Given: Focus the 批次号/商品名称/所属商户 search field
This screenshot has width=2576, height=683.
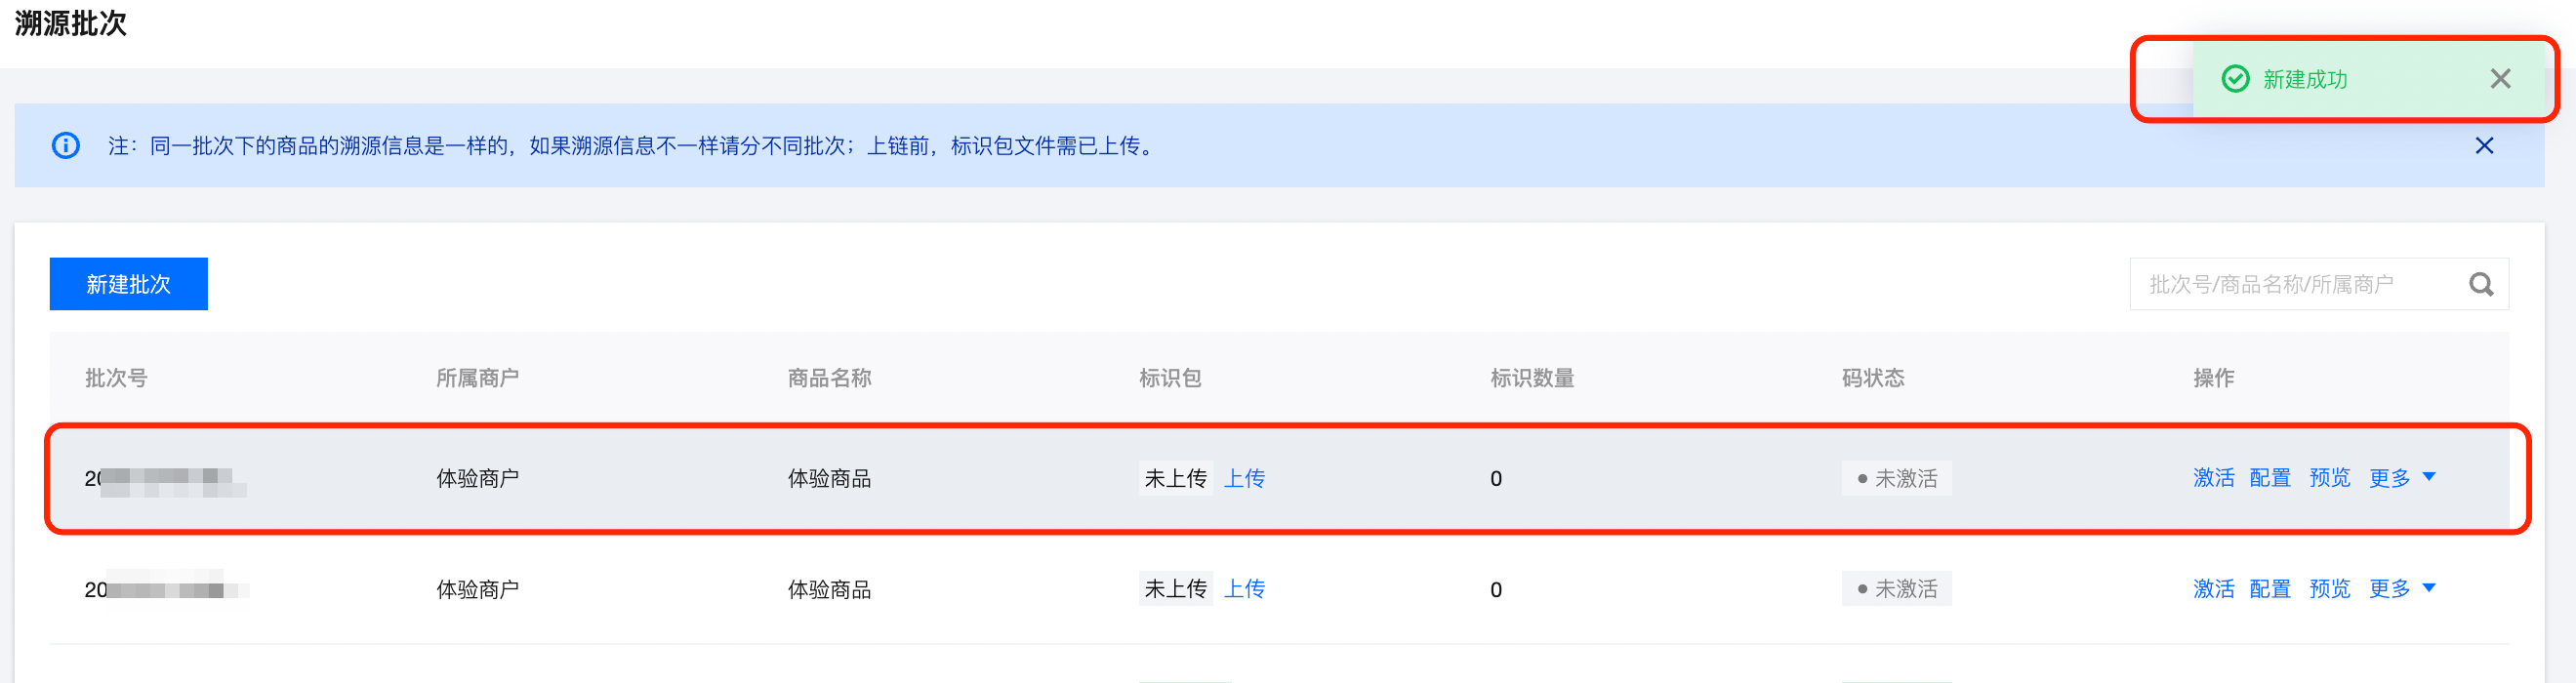Looking at the screenshot, I should 2300,285.
